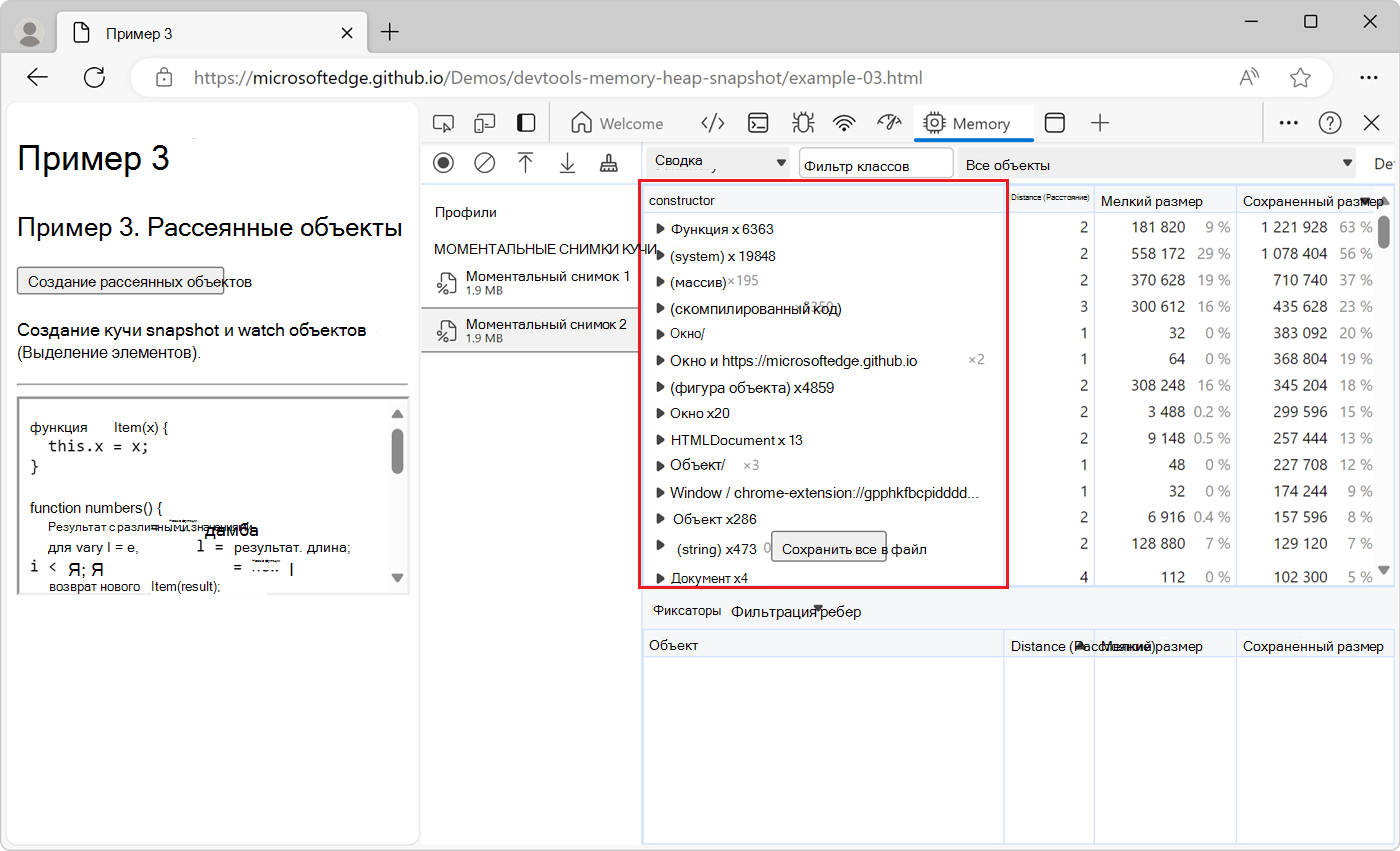
Task: Click the Создание рассеянных объектов button
Action: [120, 281]
